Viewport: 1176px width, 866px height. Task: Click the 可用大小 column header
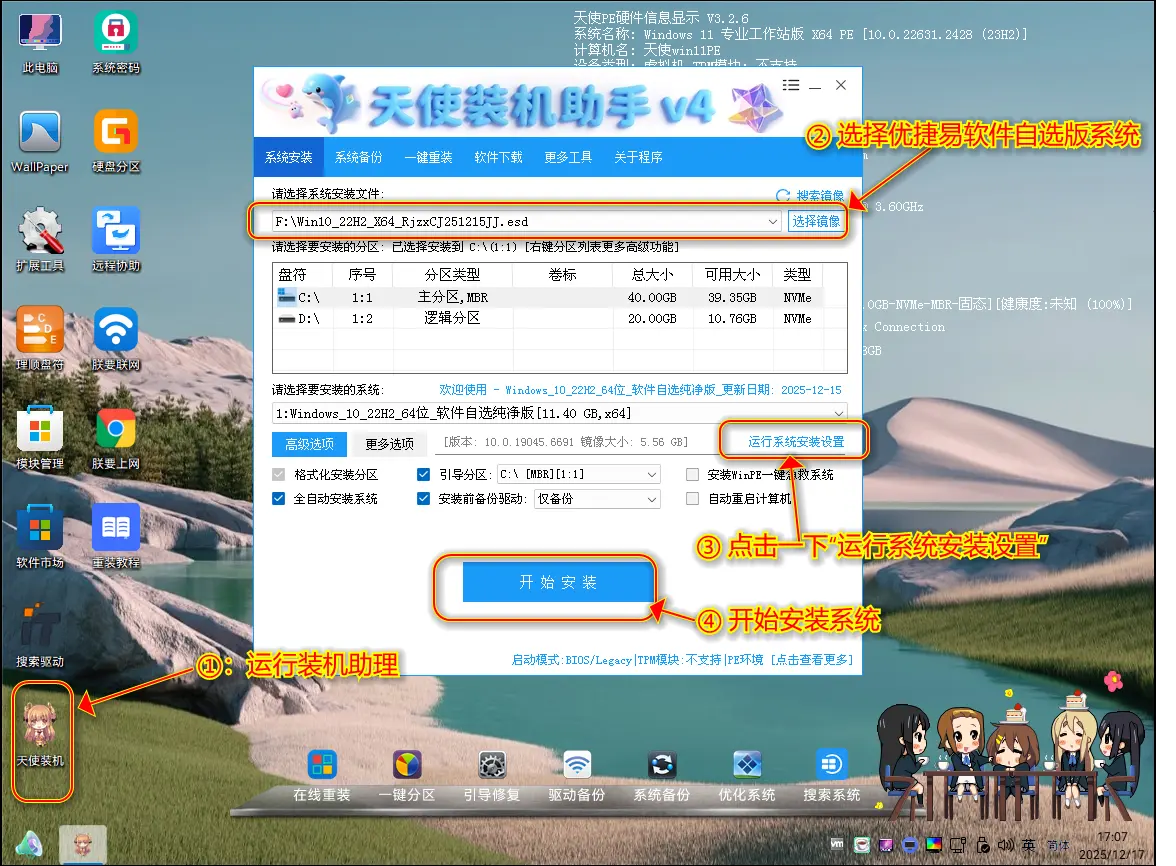[732, 275]
